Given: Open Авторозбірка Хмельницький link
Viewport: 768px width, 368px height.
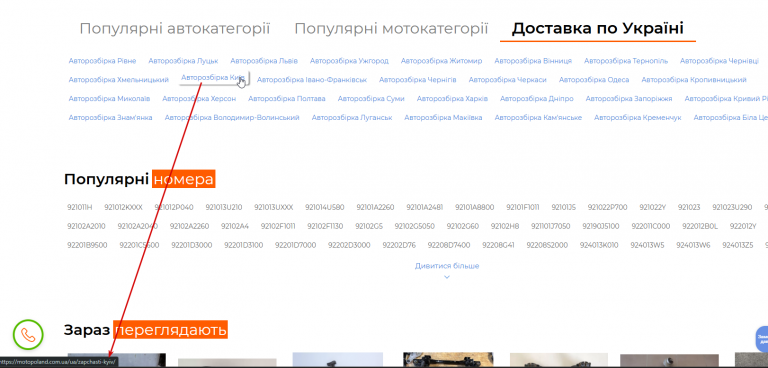Looking at the screenshot, I should [119, 79].
